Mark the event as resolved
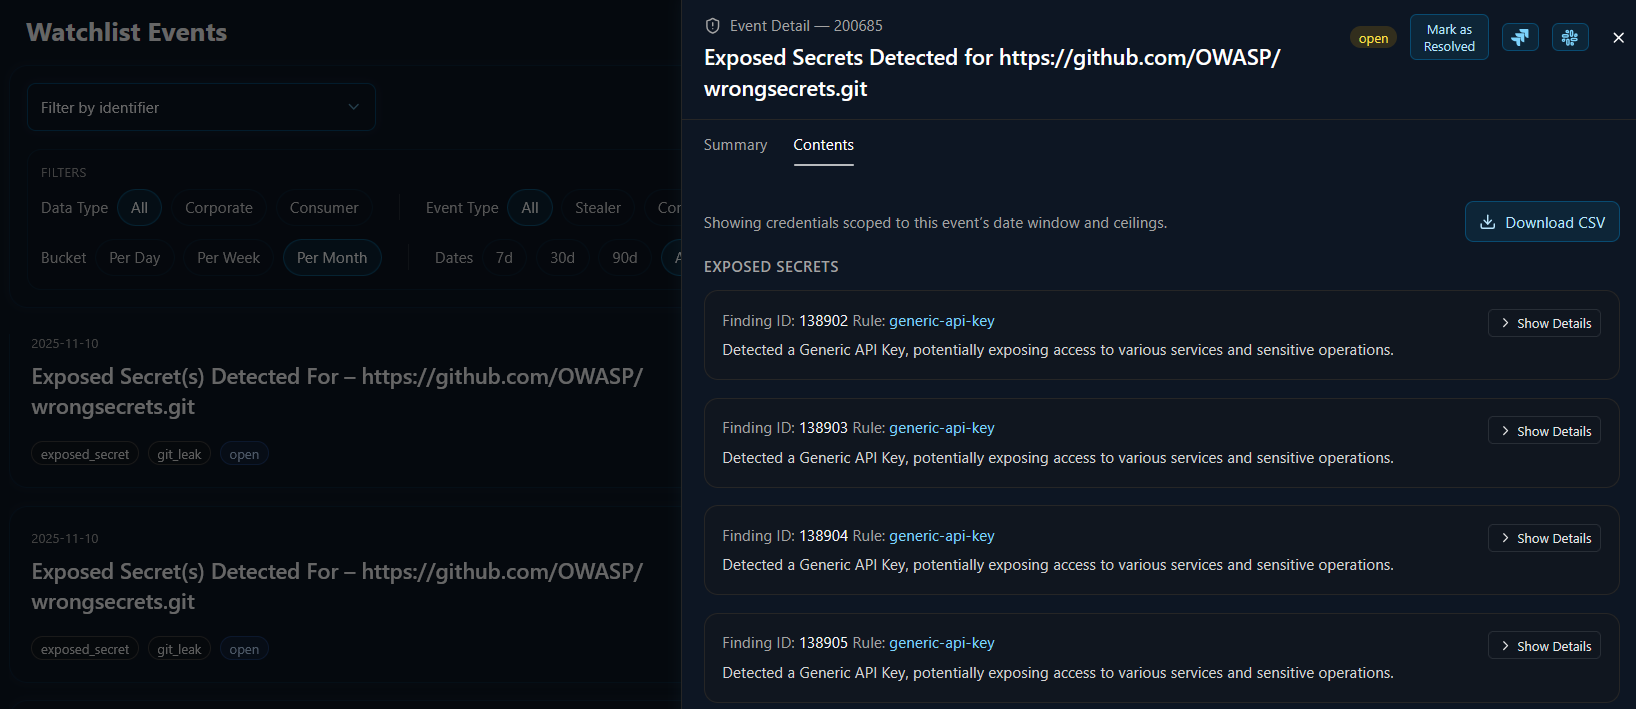The width and height of the screenshot is (1636, 709). point(1449,38)
